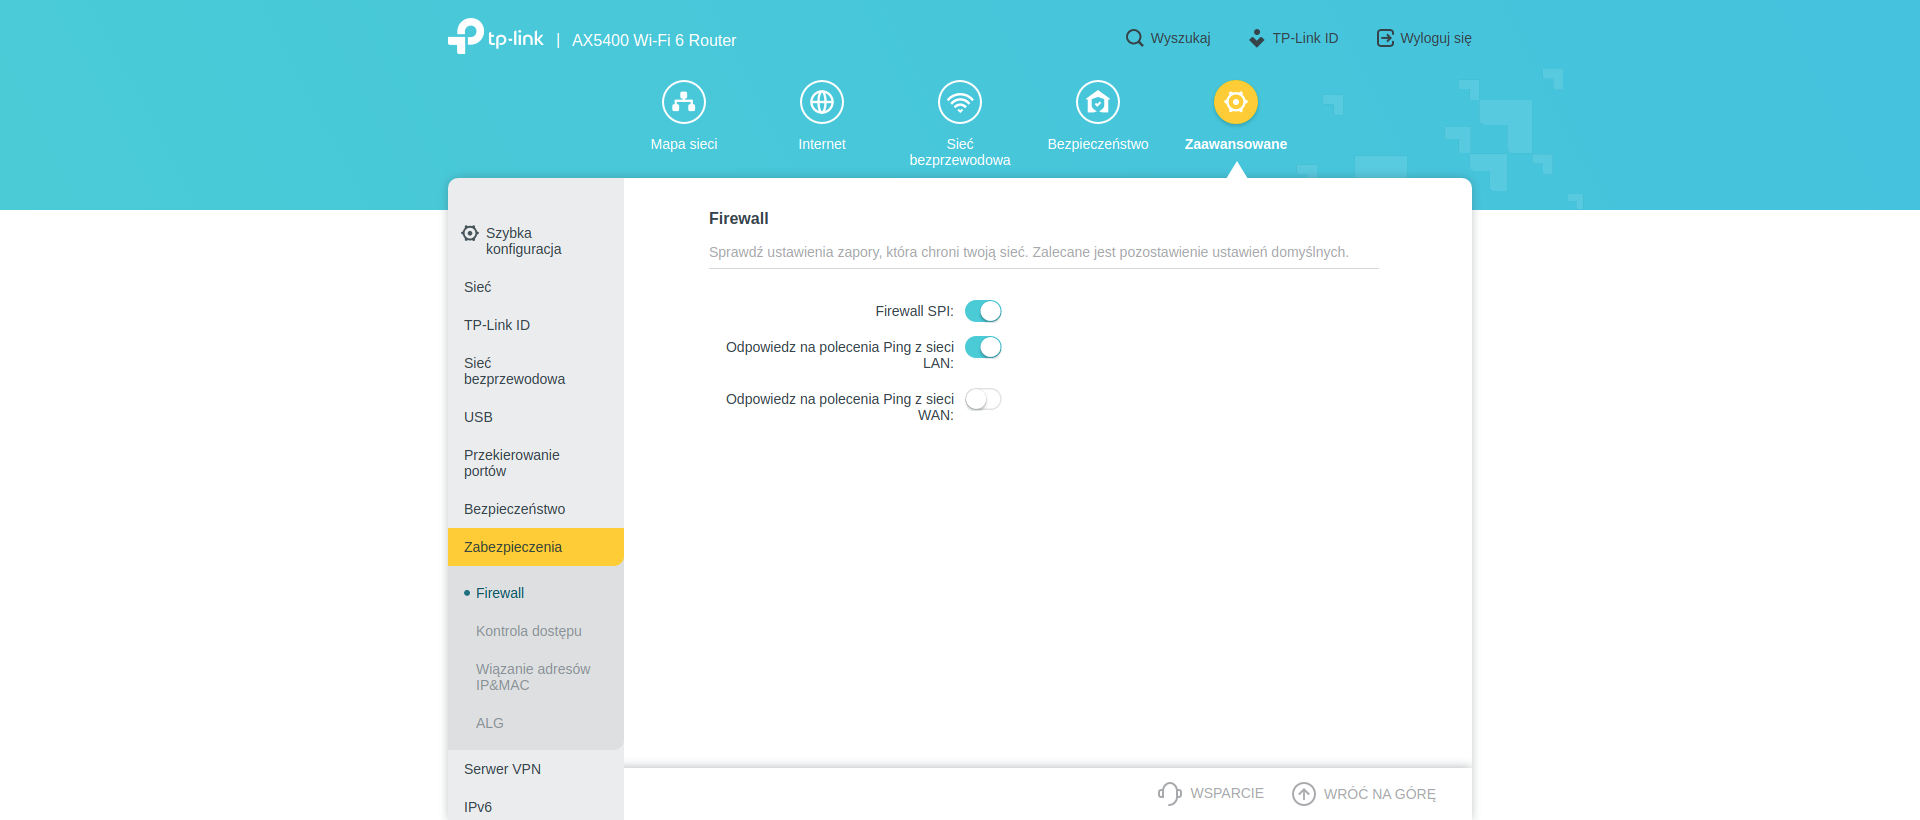Turn off Ping response from LAN
1920x820 pixels.
point(983,347)
